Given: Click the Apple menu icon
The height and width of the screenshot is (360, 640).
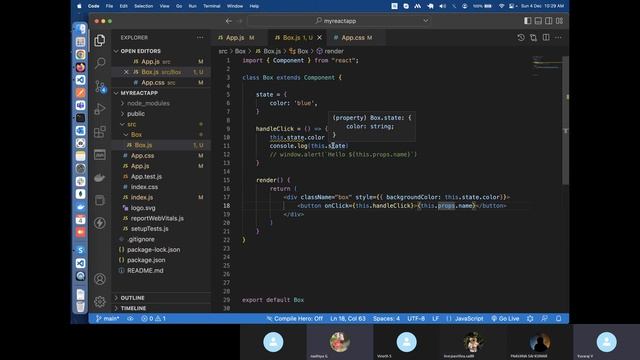Looking at the screenshot, I should tap(79, 6).
